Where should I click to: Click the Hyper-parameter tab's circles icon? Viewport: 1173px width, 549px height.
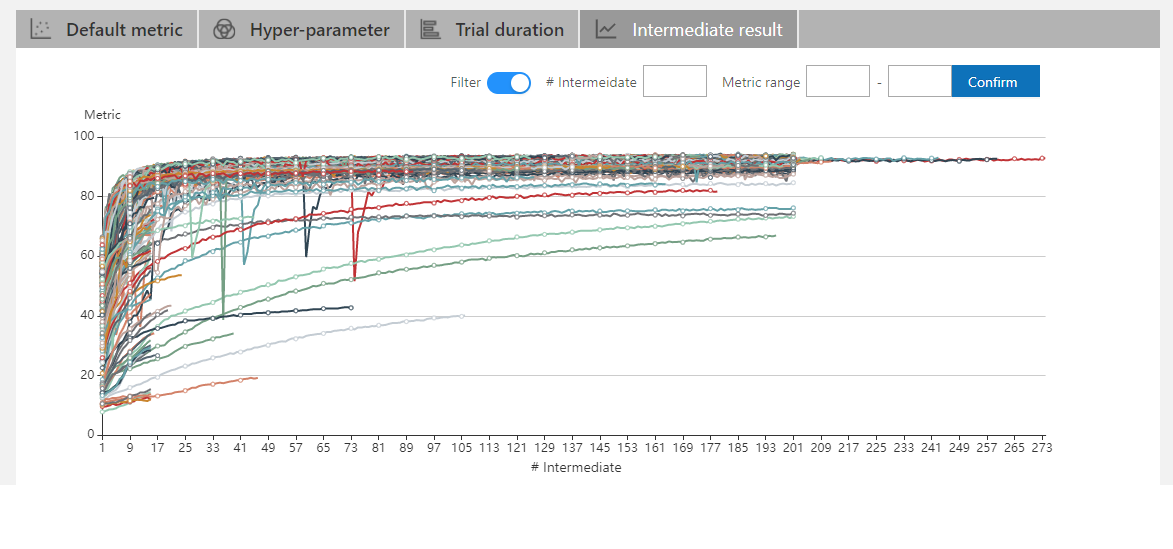point(224,30)
